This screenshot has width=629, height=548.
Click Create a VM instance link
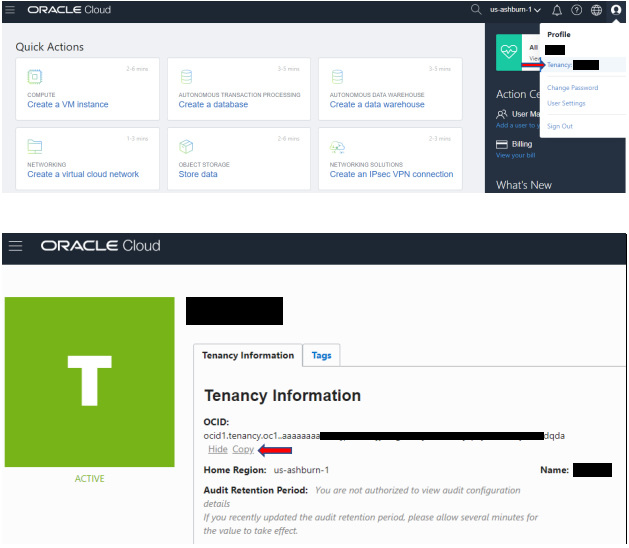tap(68, 104)
